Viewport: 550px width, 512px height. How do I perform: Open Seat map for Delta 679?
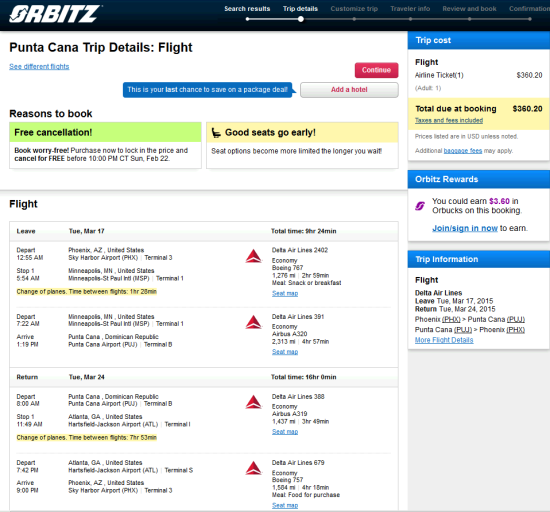pyautogui.click(x=285, y=505)
